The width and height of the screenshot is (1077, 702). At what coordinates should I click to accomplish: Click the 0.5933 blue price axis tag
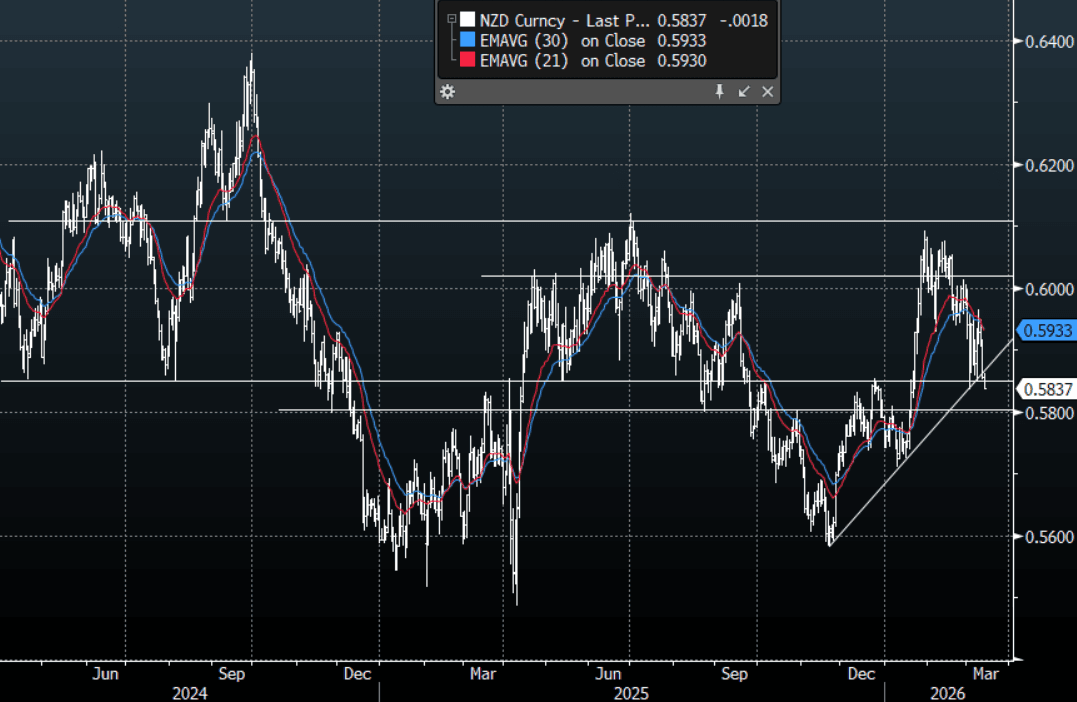pos(1046,329)
